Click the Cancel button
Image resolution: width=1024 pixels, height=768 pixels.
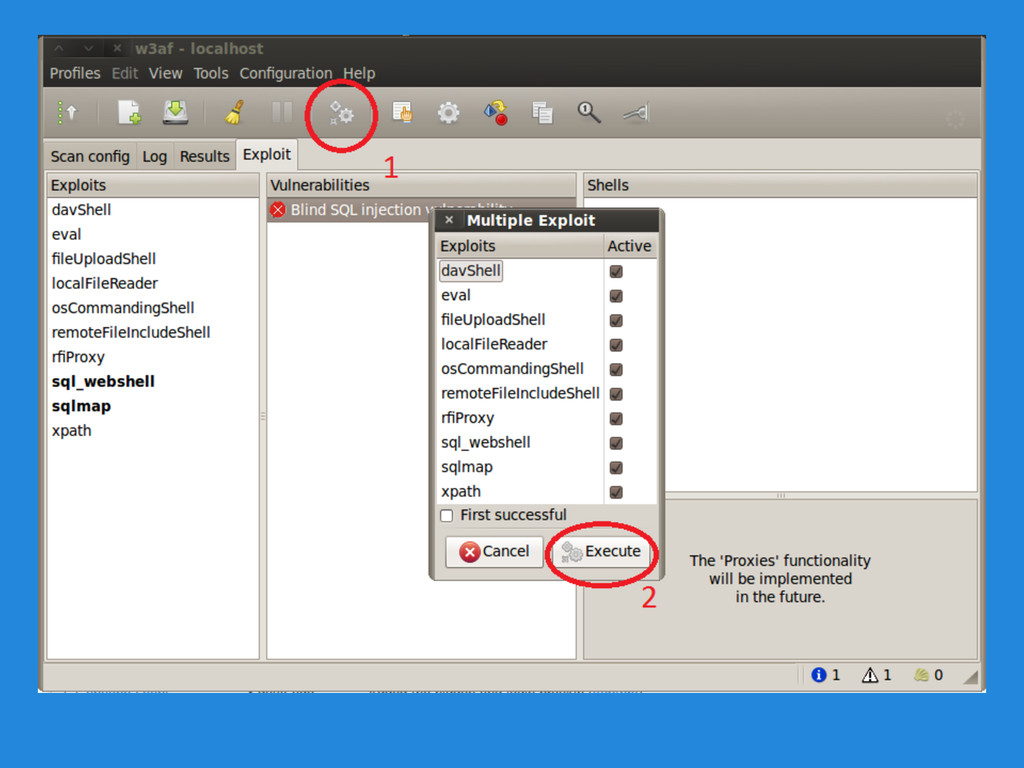click(494, 552)
